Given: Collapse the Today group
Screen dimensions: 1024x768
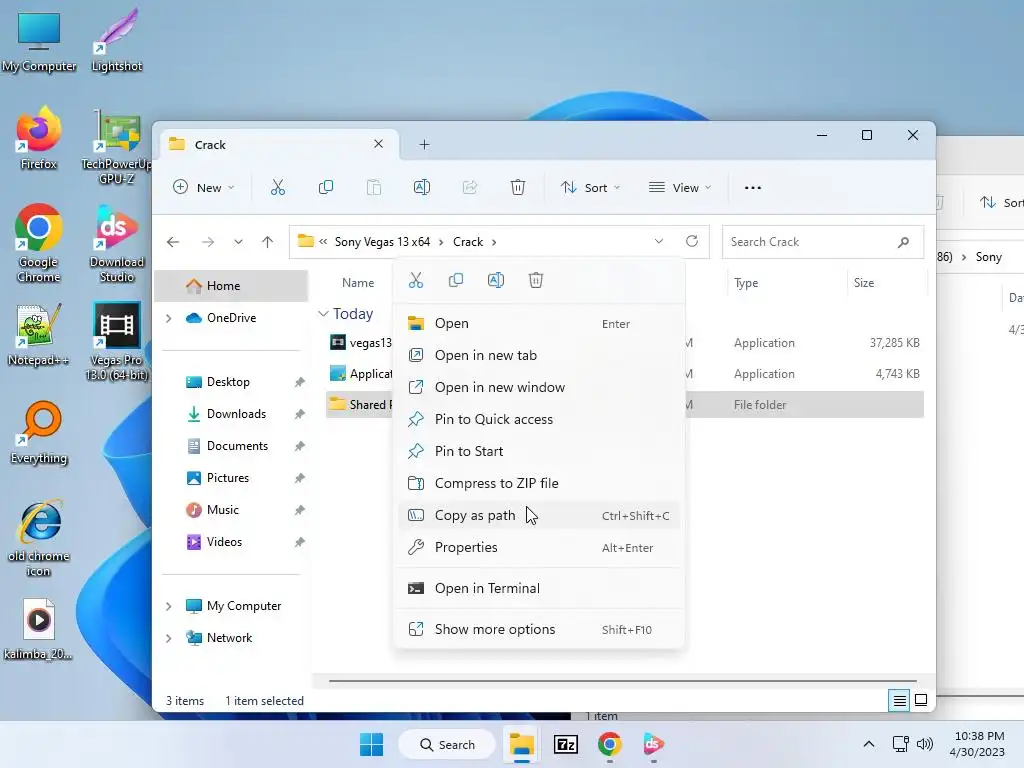Looking at the screenshot, I should 323,314.
